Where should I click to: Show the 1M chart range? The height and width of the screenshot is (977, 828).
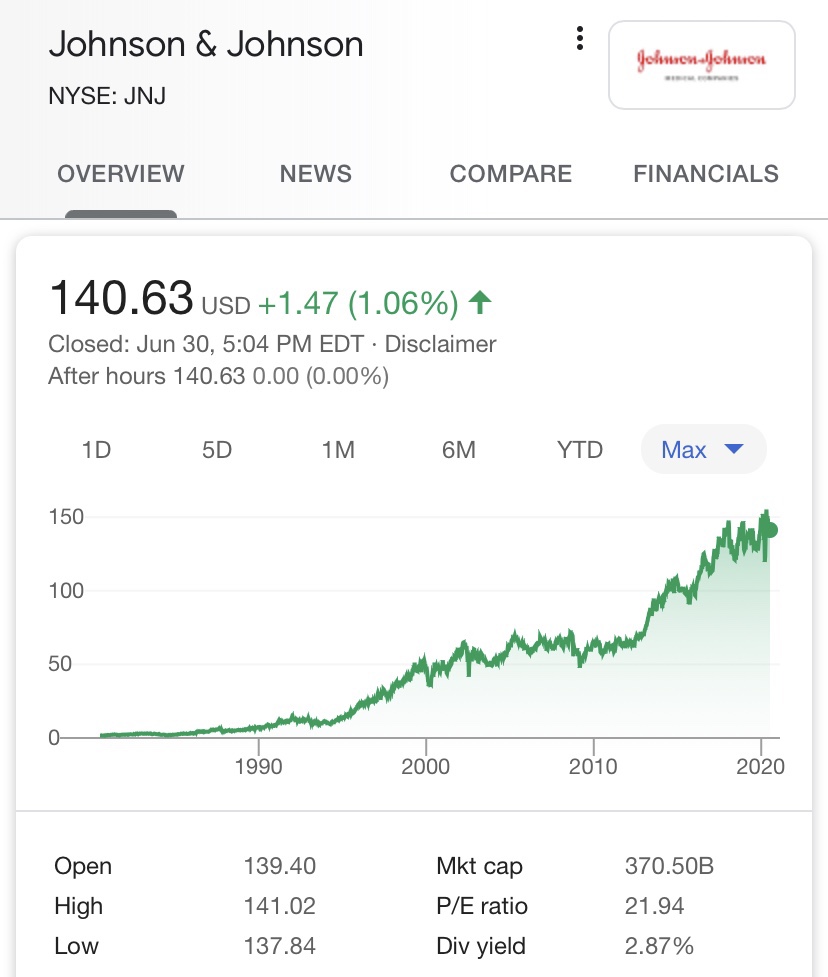point(338,450)
